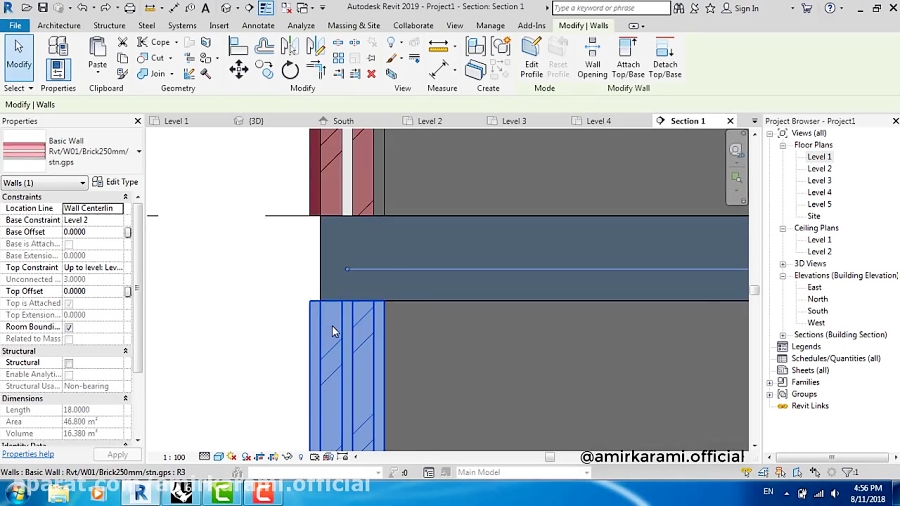Expand the Sections (Building Section) node

click(783, 335)
